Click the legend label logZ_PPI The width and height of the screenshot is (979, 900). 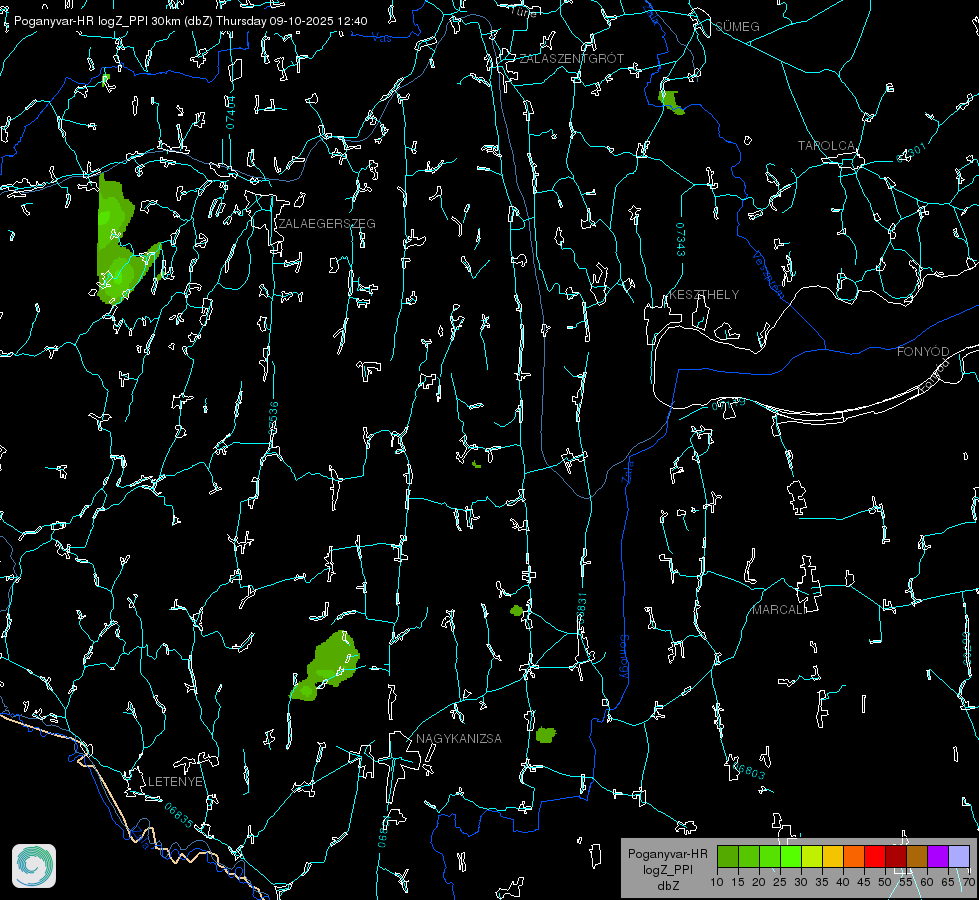click(668, 870)
